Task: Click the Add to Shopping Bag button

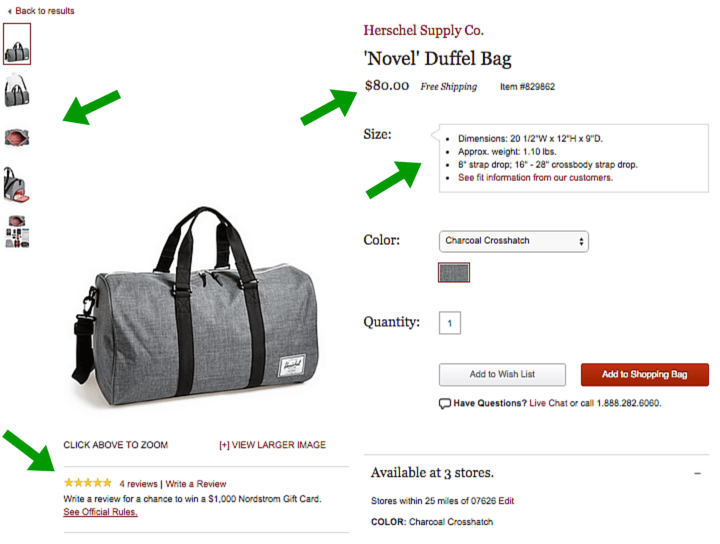Action: tap(645, 375)
